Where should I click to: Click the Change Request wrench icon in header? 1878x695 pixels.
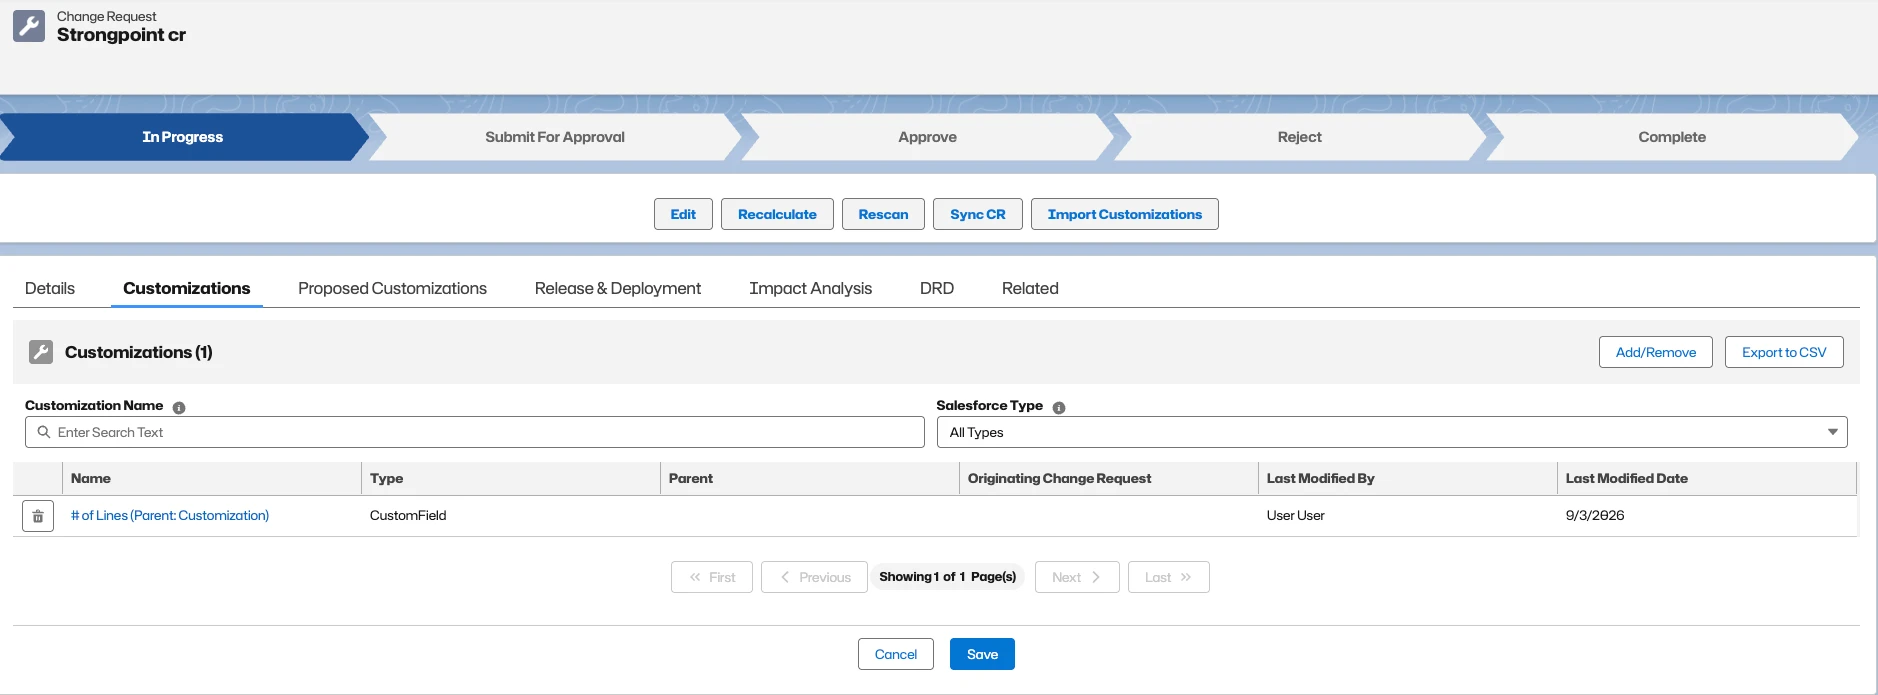29,26
